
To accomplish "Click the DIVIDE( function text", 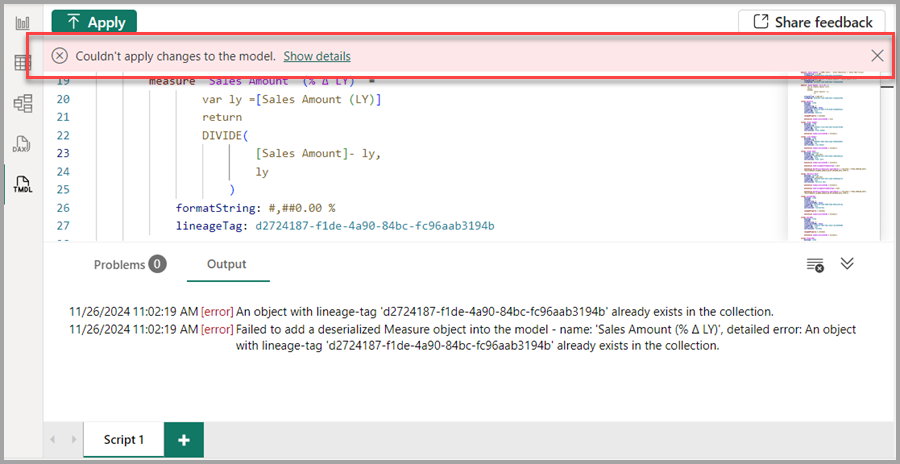I will click(x=224, y=135).
